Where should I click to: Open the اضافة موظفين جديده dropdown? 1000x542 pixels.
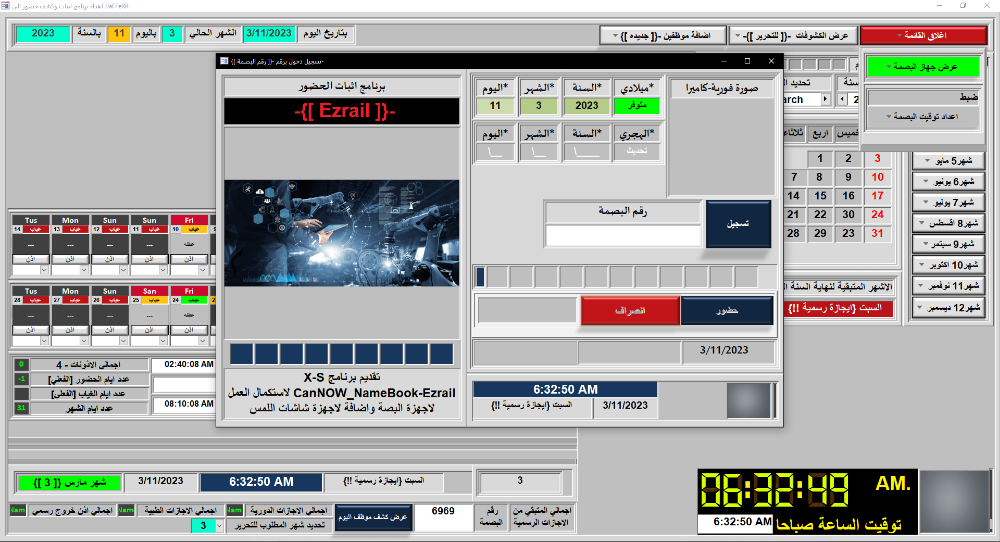click(663, 35)
